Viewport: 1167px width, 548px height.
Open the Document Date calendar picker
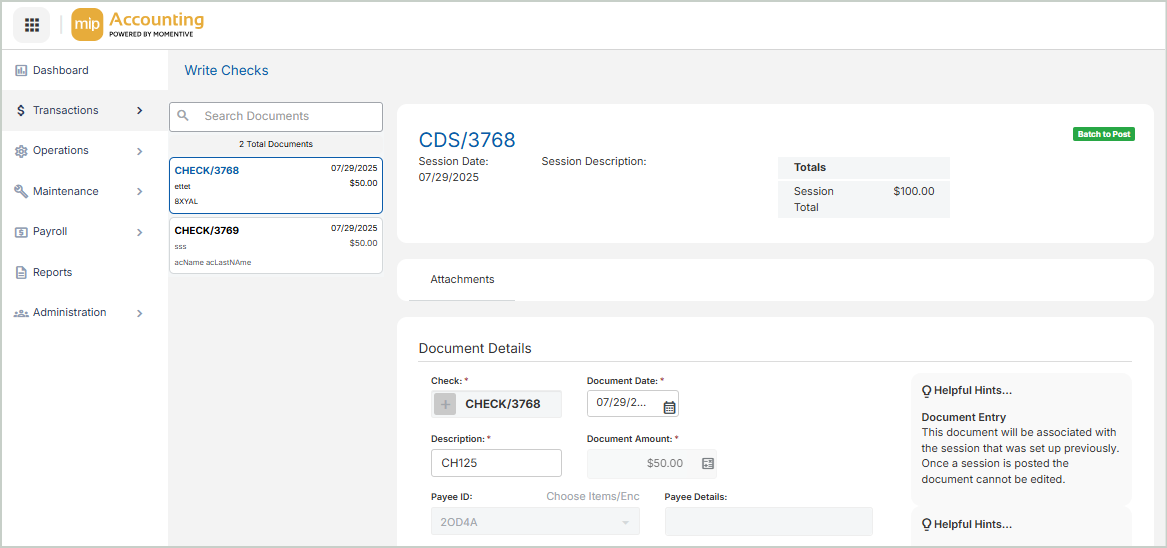(x=669, y=406)
